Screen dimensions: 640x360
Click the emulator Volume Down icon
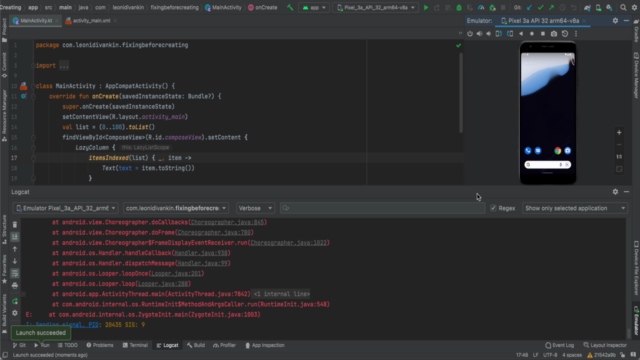tap(489, 34)
